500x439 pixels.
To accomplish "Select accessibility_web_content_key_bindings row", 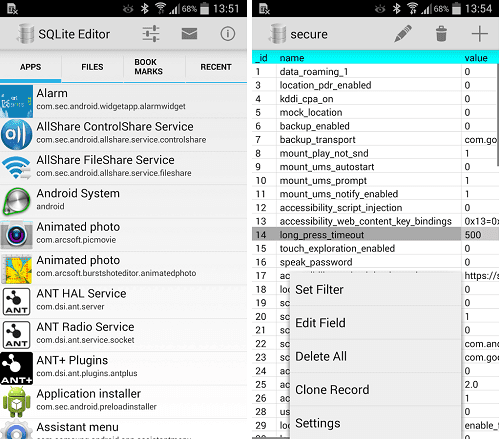I will (x=375, y=221).
